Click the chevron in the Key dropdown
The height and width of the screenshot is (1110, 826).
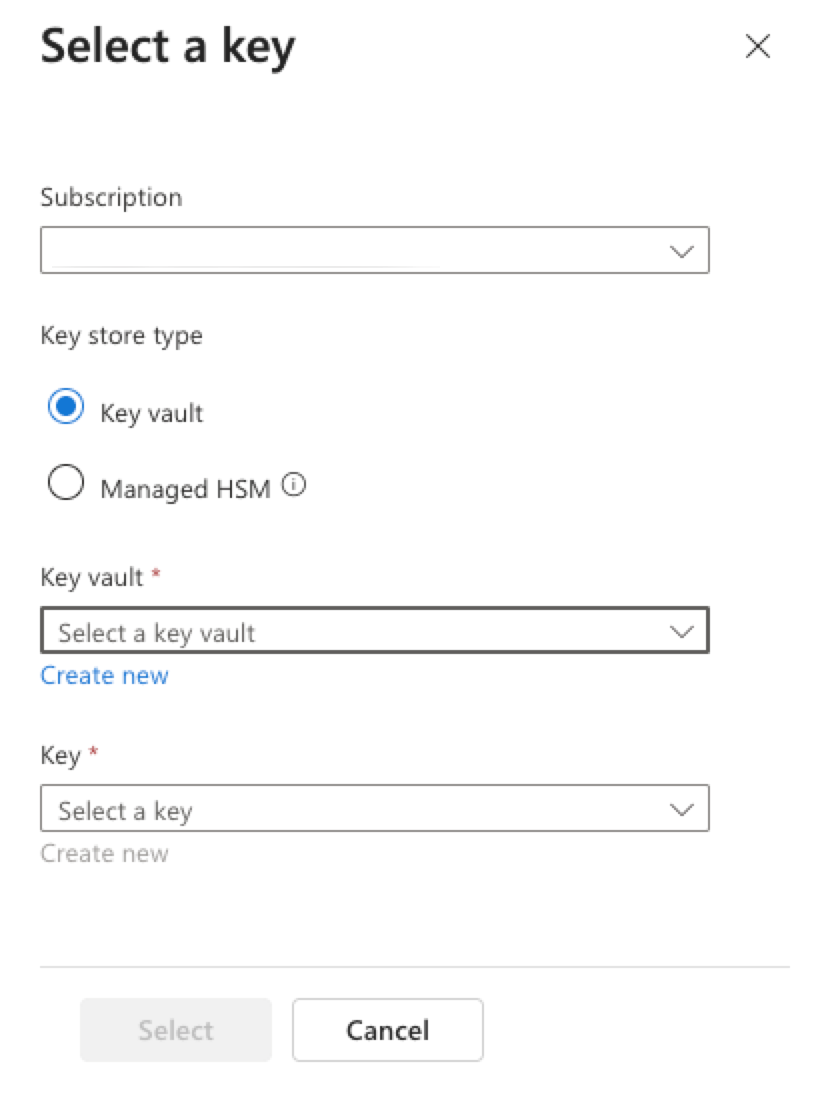pos(681,809)
